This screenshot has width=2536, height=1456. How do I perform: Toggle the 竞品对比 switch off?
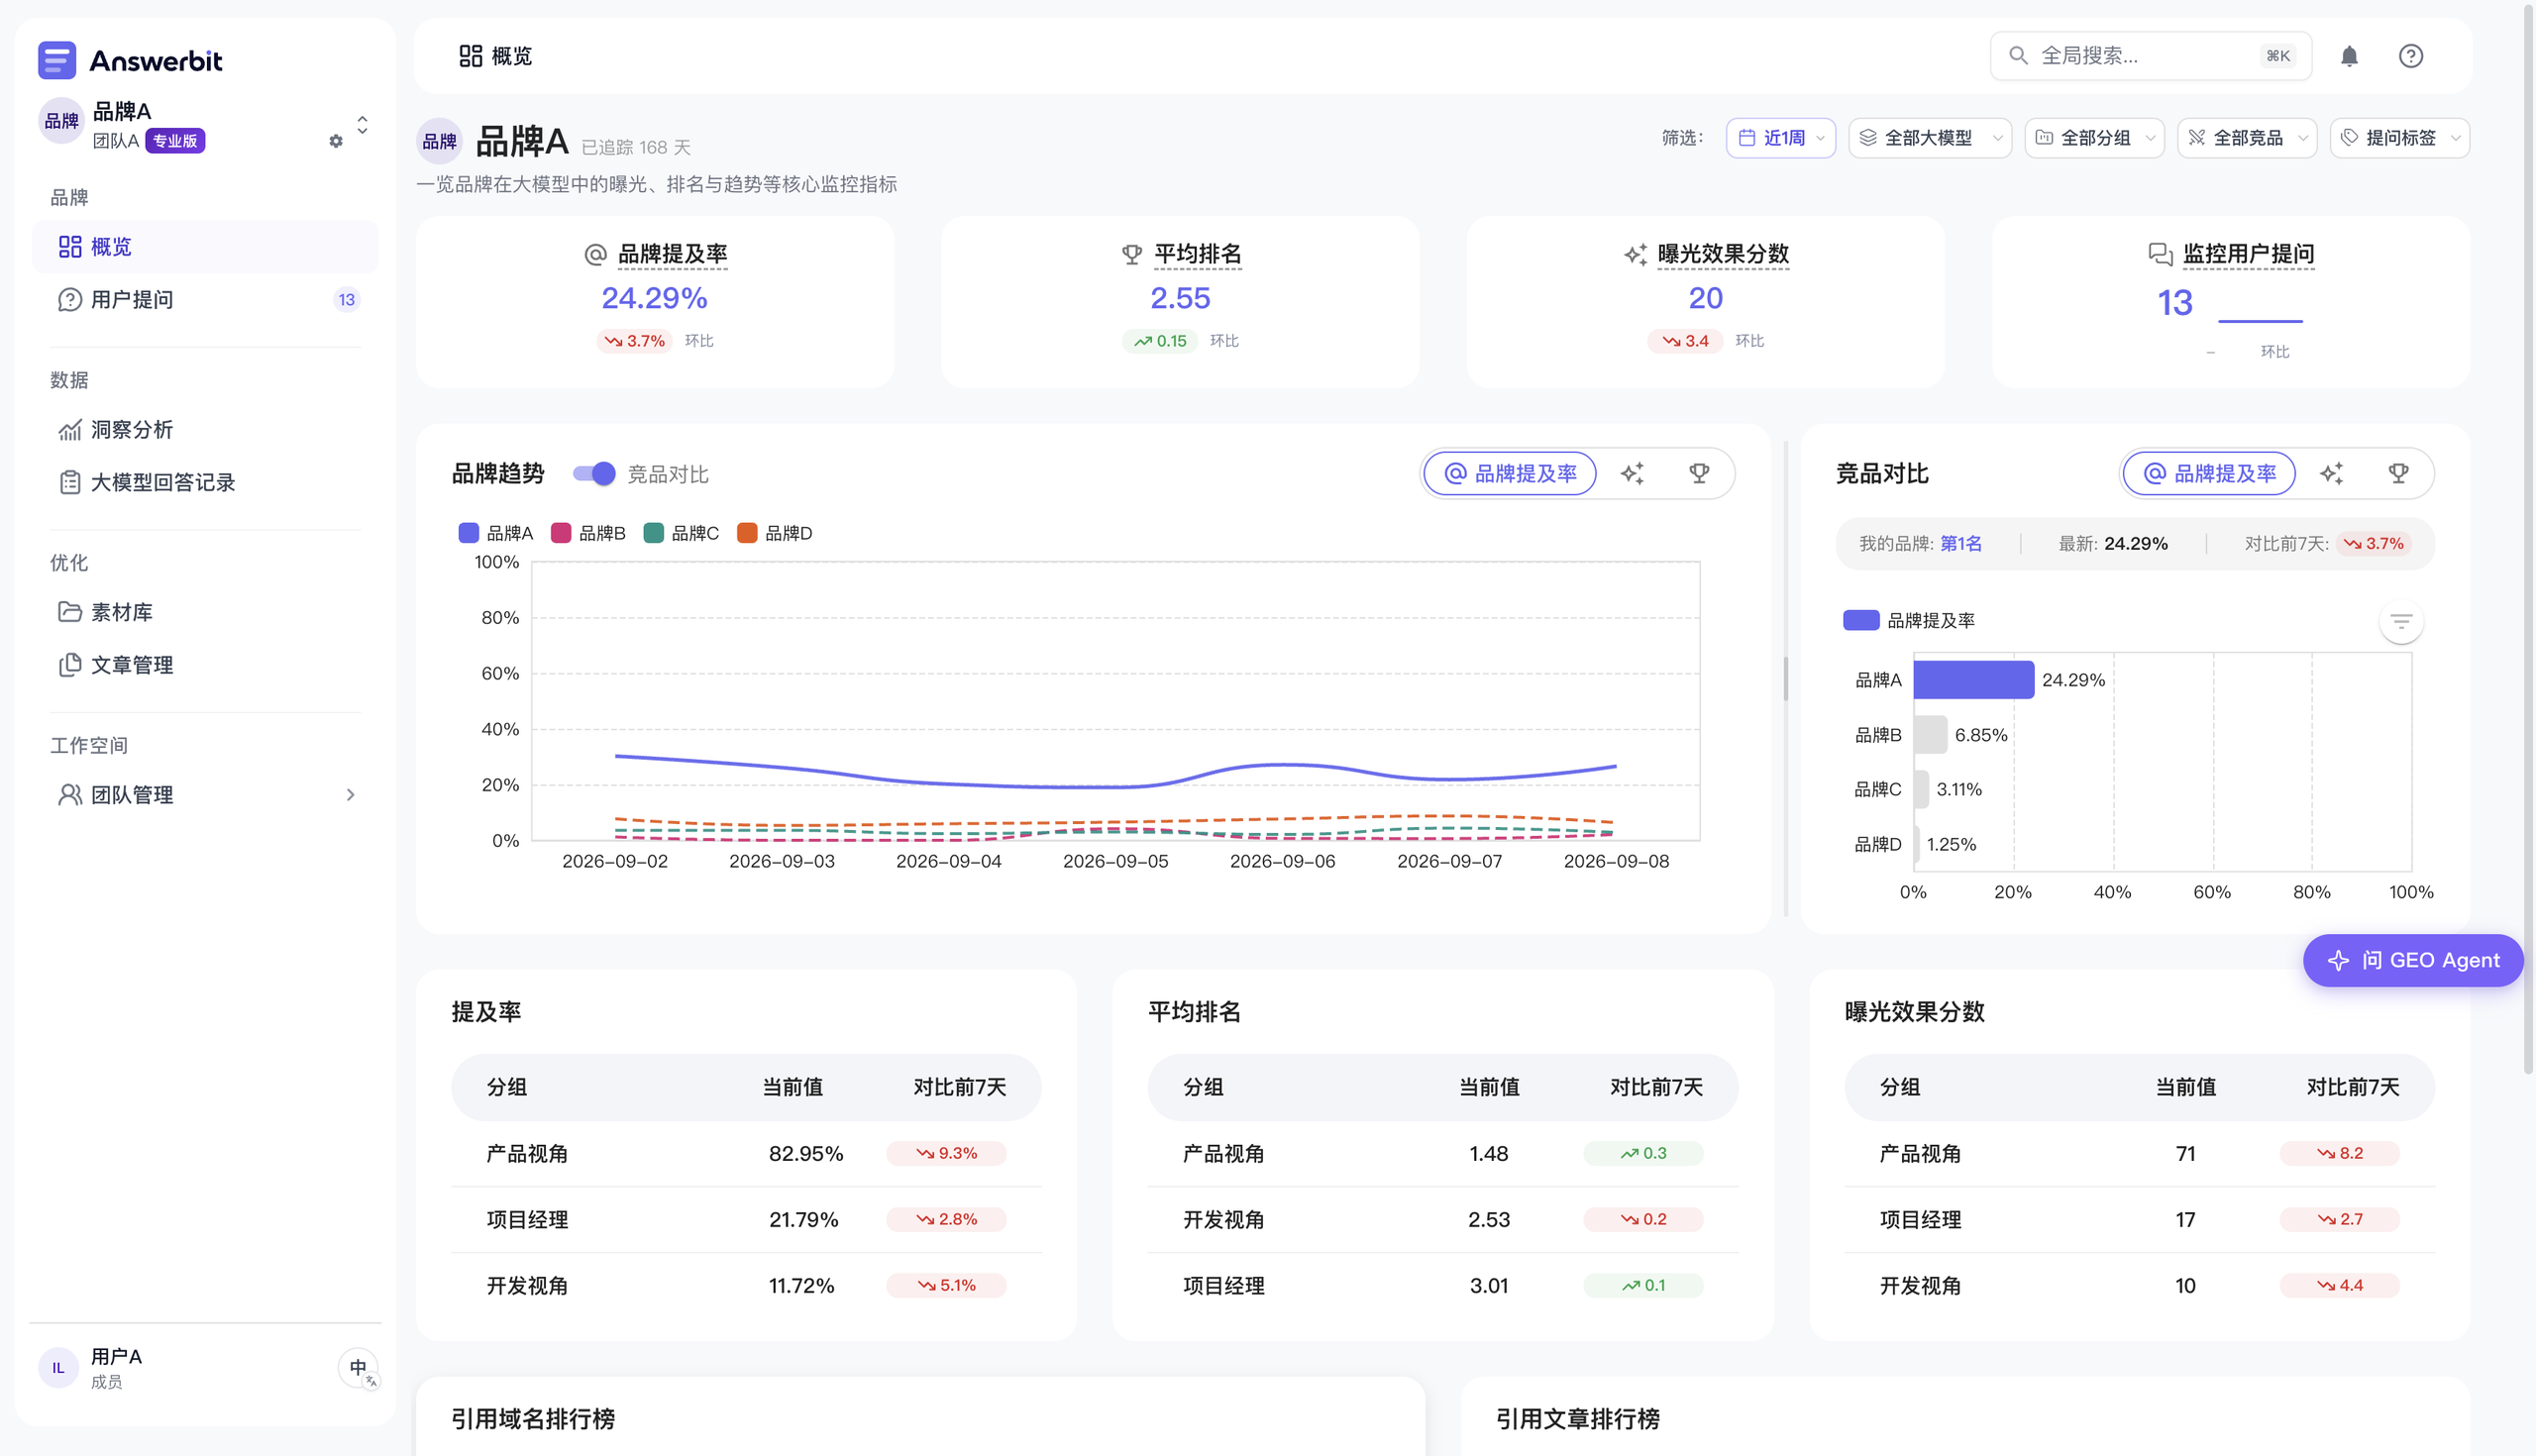(x=593, y=473)
